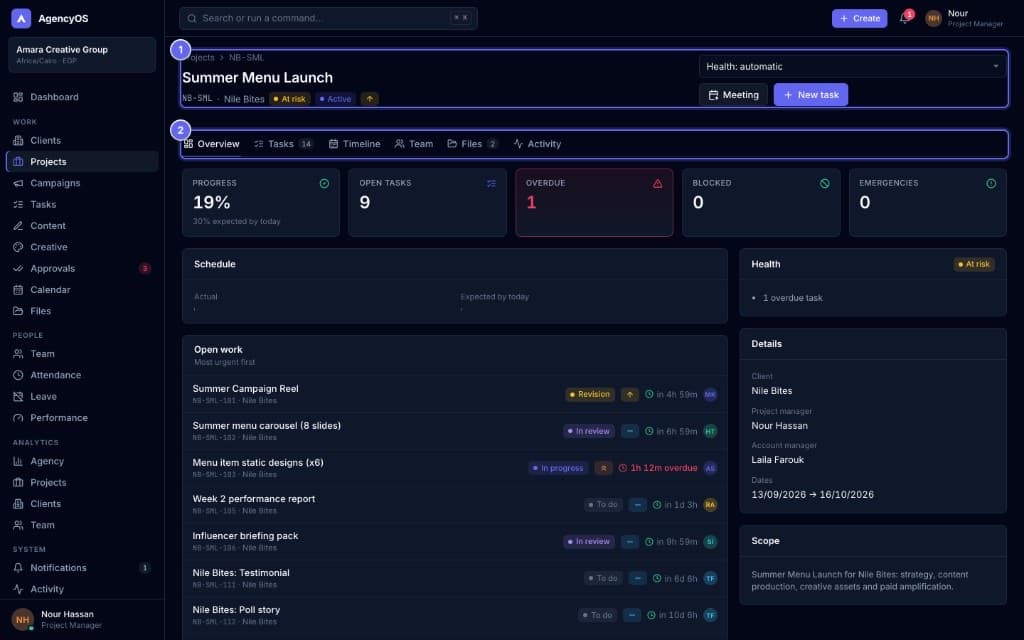Click the Clients icon under Work
The width and height of the screenshot is (1024, 640).
18,140
